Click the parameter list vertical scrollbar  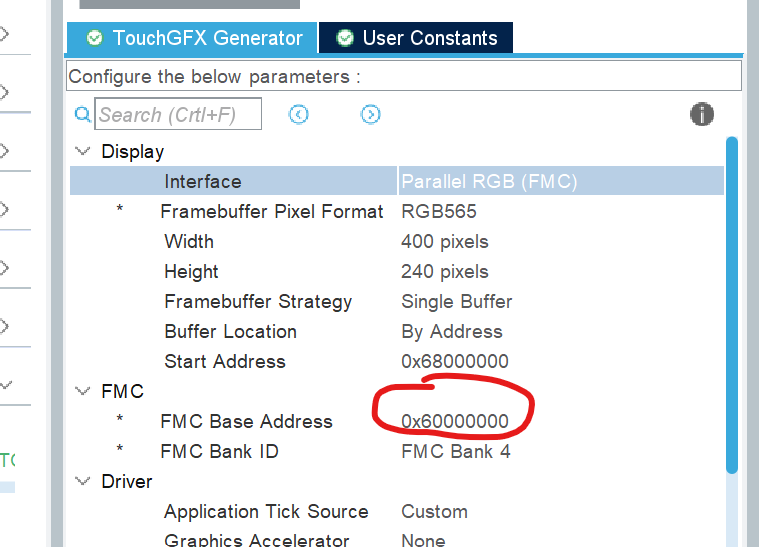coord(732,305)
